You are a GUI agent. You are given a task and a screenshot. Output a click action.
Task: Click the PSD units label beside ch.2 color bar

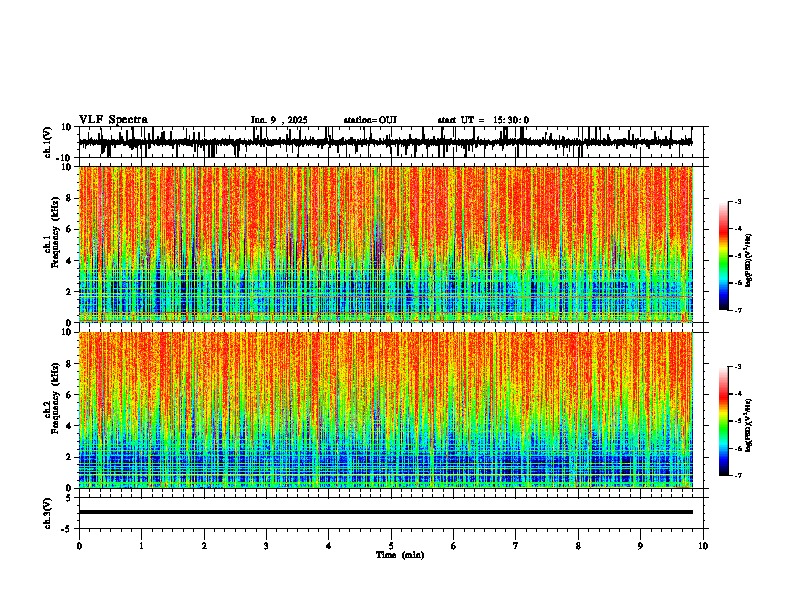749,425
